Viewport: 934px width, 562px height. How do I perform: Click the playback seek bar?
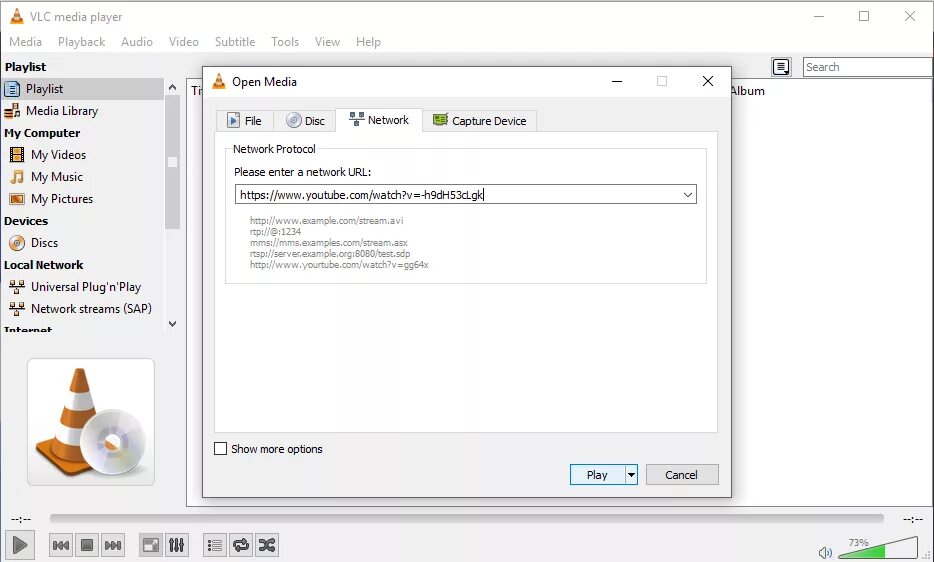tap(466, 518)
